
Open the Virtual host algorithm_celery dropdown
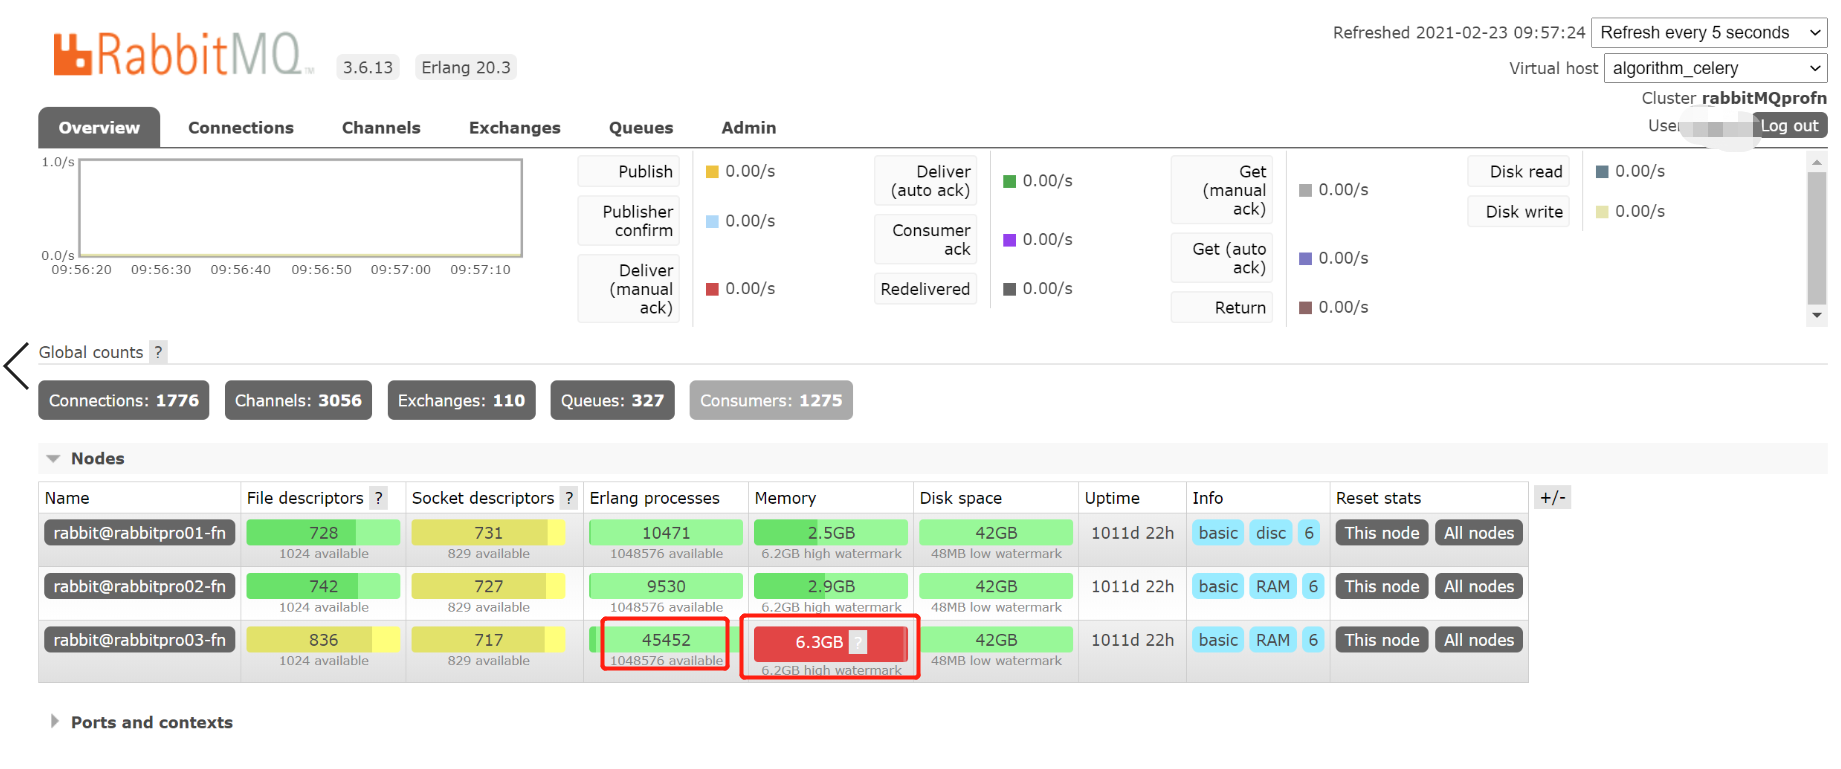click(x=1716, y=68)
